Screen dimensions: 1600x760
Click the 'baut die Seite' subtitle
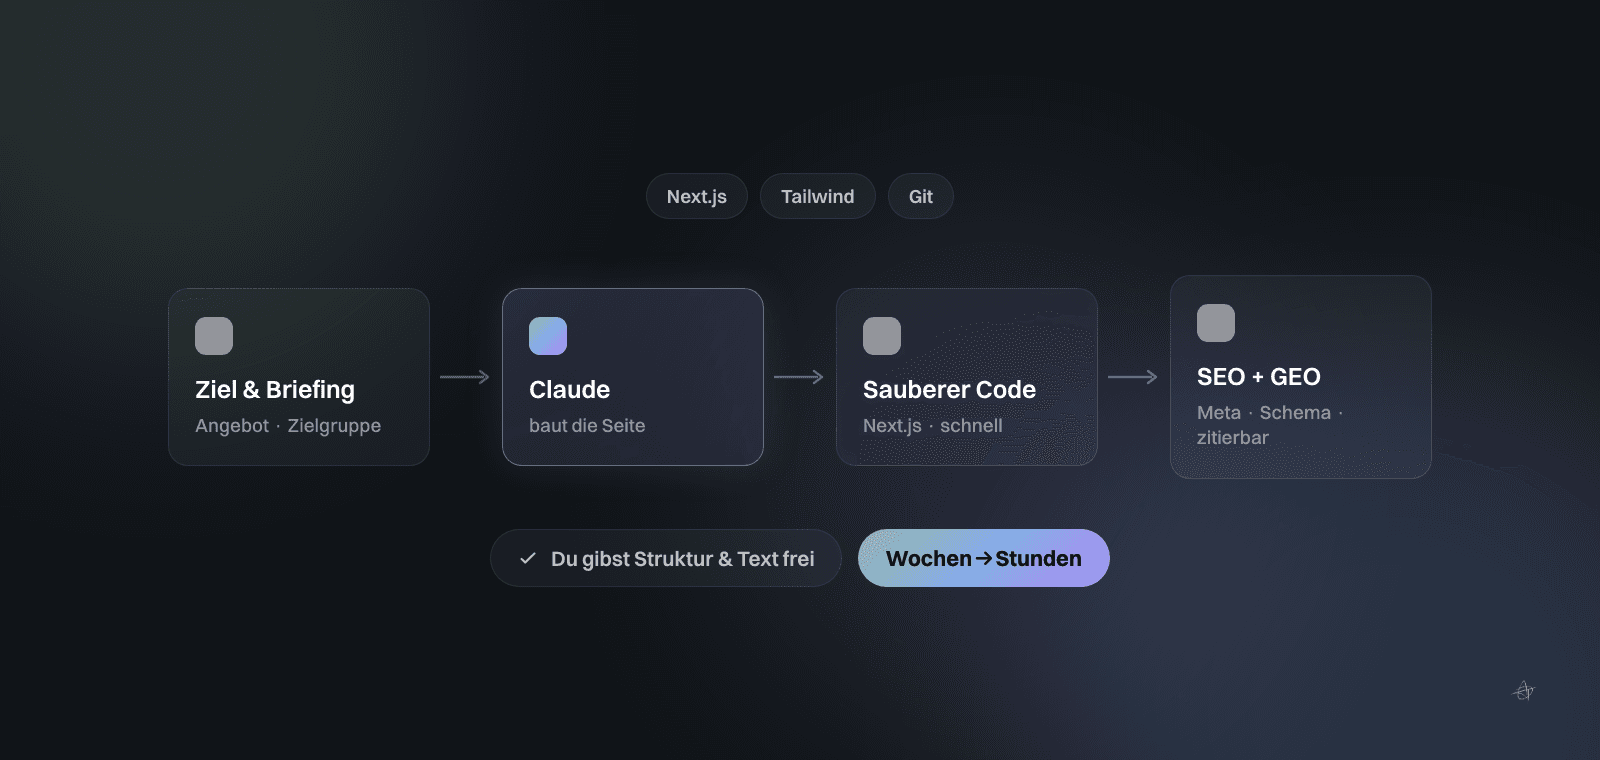click(x=587, y=426)
